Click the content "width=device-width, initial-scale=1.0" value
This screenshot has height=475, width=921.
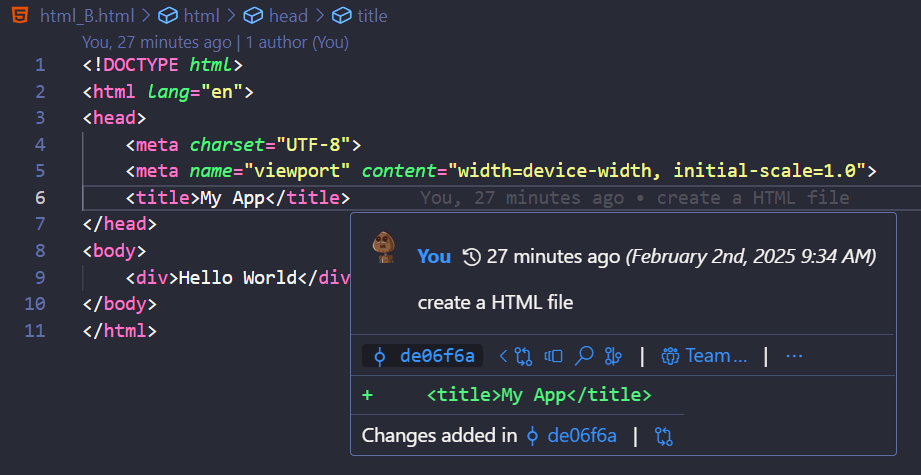tap(657, 171)
